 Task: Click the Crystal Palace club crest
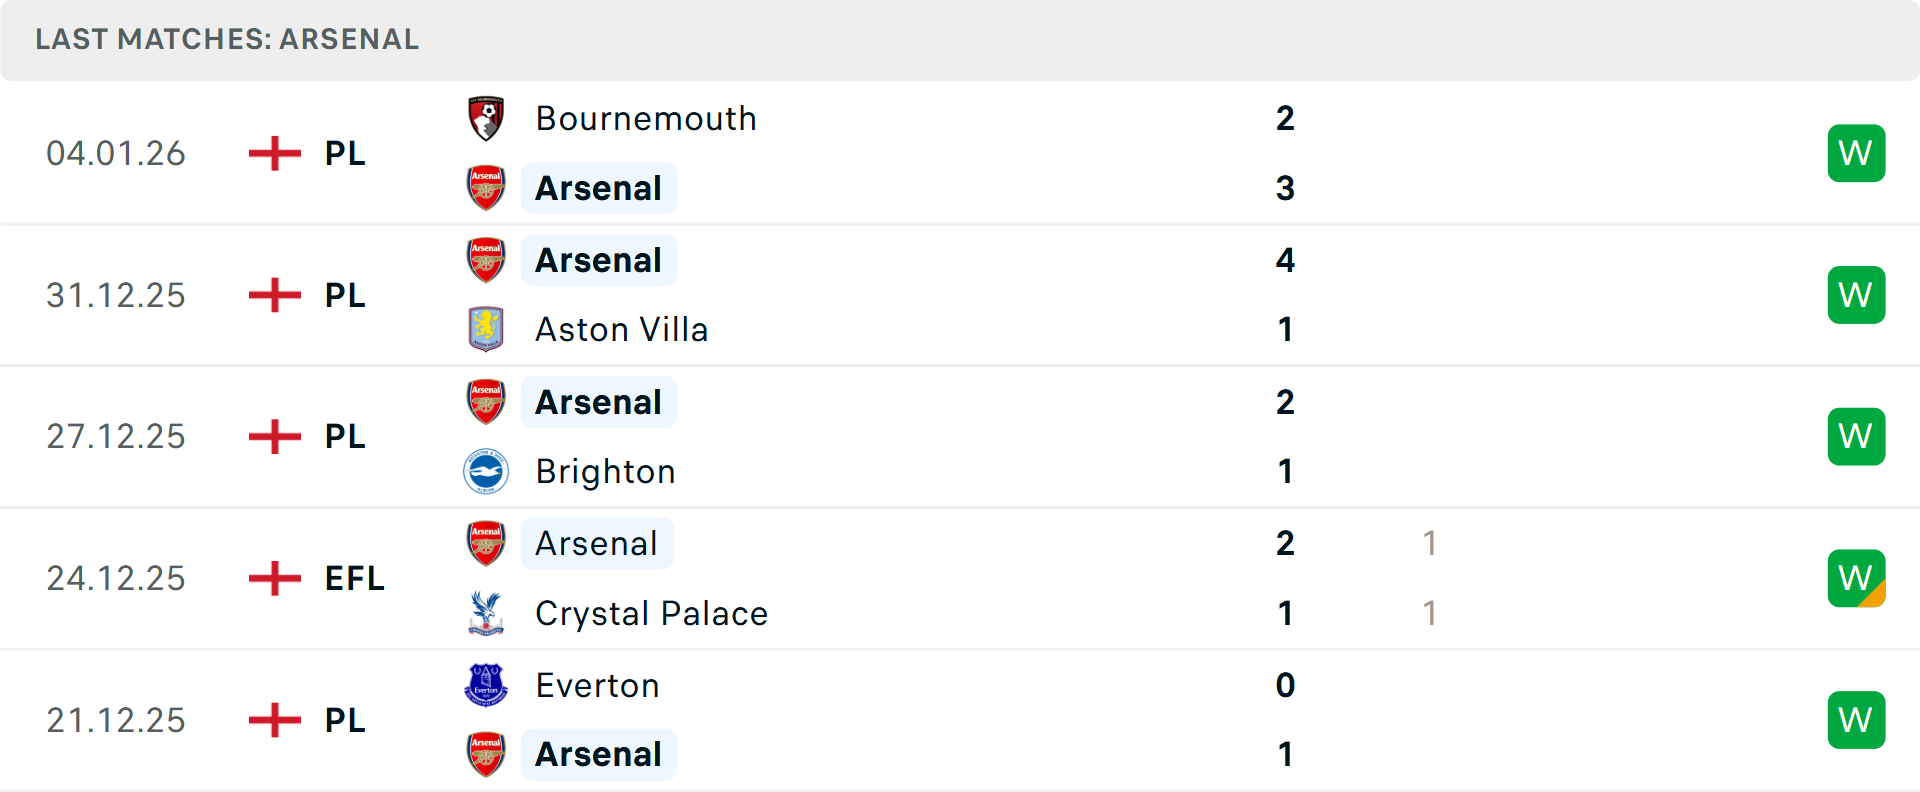[x=486, y=613]
